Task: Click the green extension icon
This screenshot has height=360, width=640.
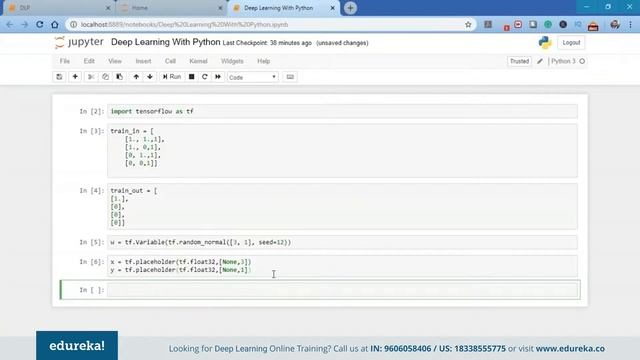Action: pyautogui.click(x=548, y=24)
